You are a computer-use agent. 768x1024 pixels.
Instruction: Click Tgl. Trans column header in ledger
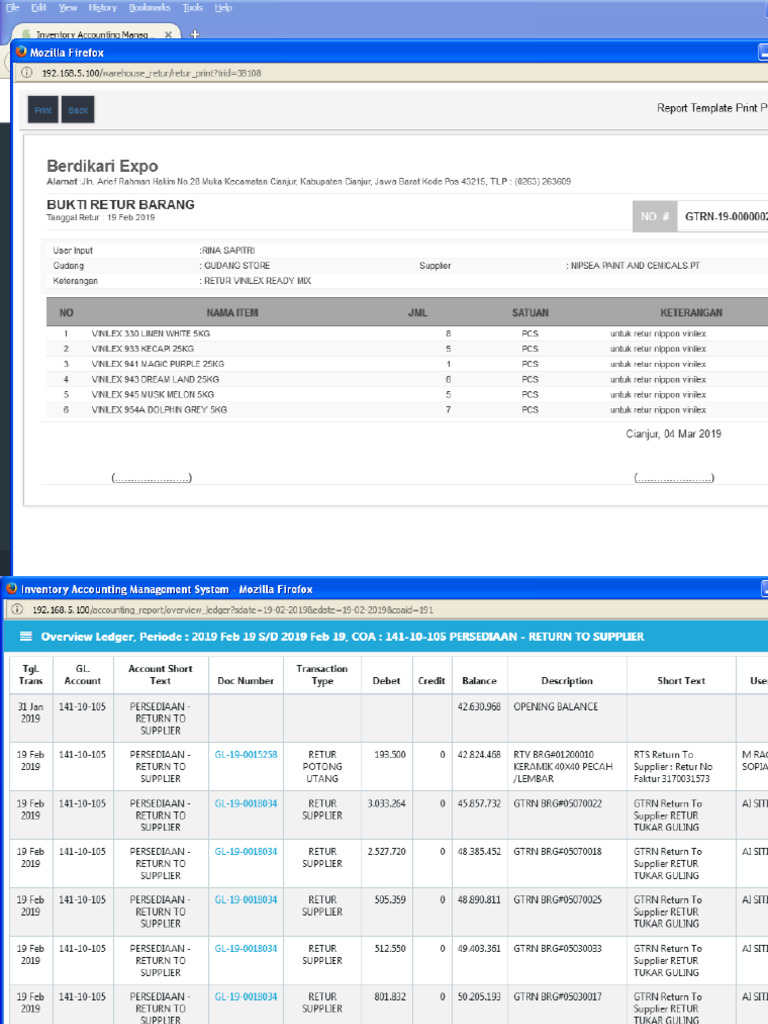(31, 675)
